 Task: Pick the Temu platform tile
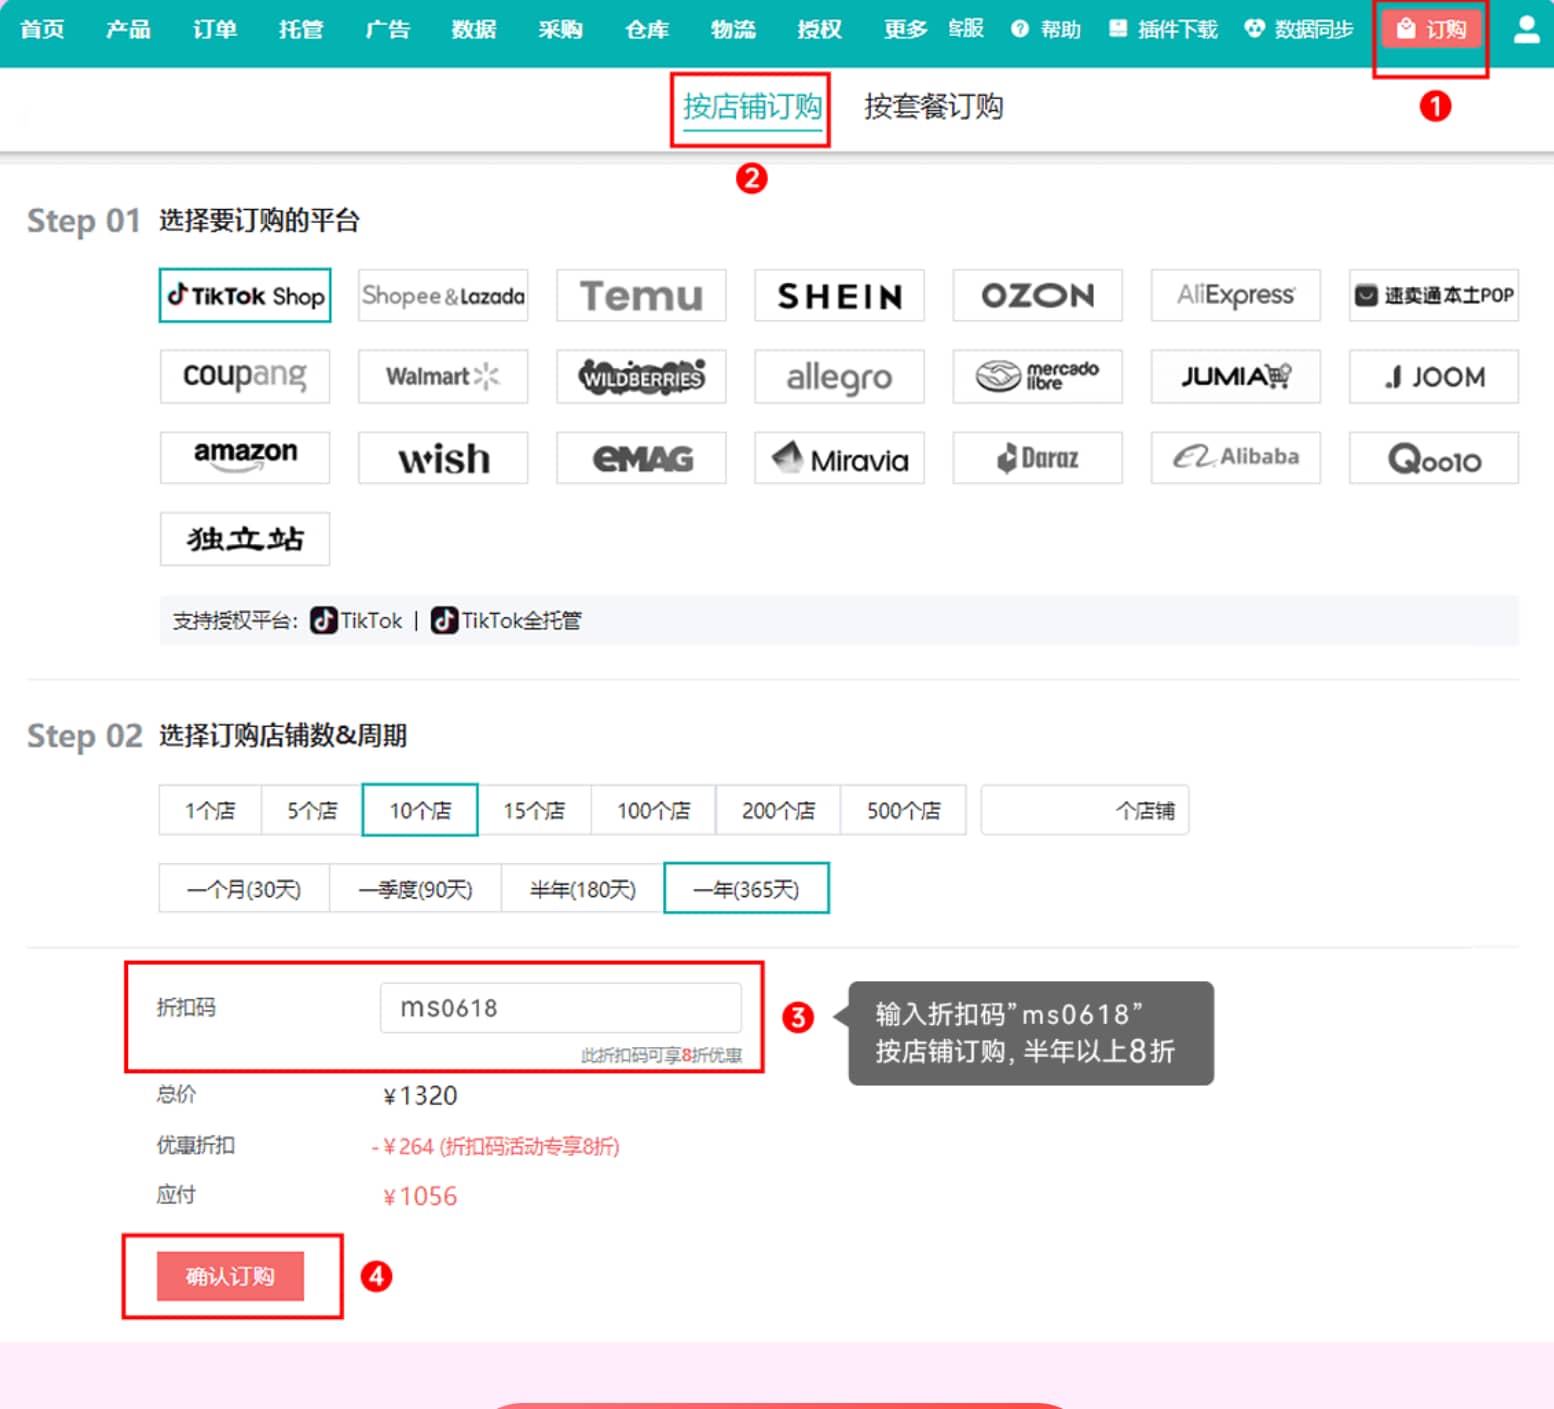pyautogui.click(x=641, y=295)
